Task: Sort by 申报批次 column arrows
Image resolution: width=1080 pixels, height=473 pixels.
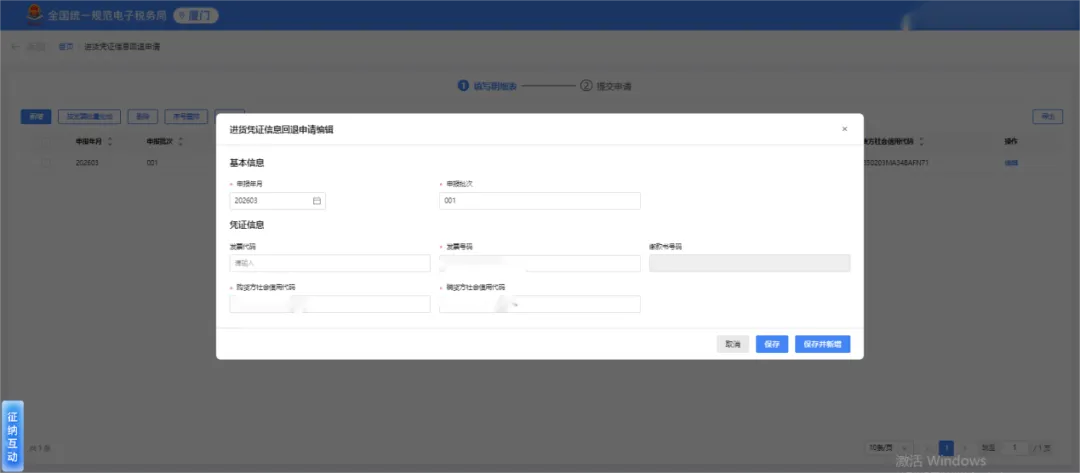Action: point(180,141)
